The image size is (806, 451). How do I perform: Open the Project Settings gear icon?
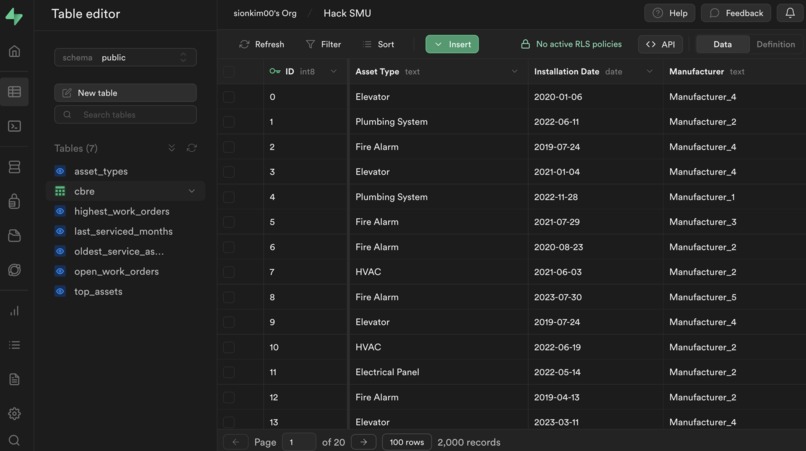[14, 413]
